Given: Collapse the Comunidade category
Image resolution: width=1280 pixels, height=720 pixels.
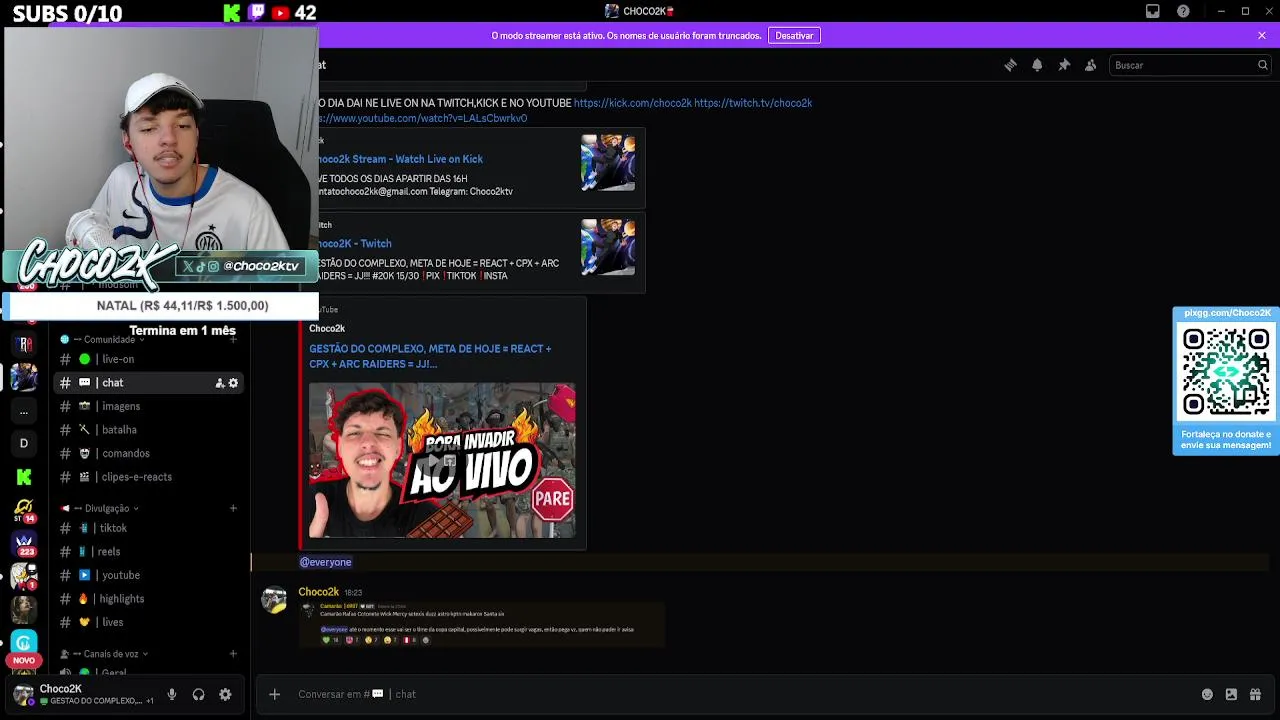Looking at the screenshot, I should [108, 340].
